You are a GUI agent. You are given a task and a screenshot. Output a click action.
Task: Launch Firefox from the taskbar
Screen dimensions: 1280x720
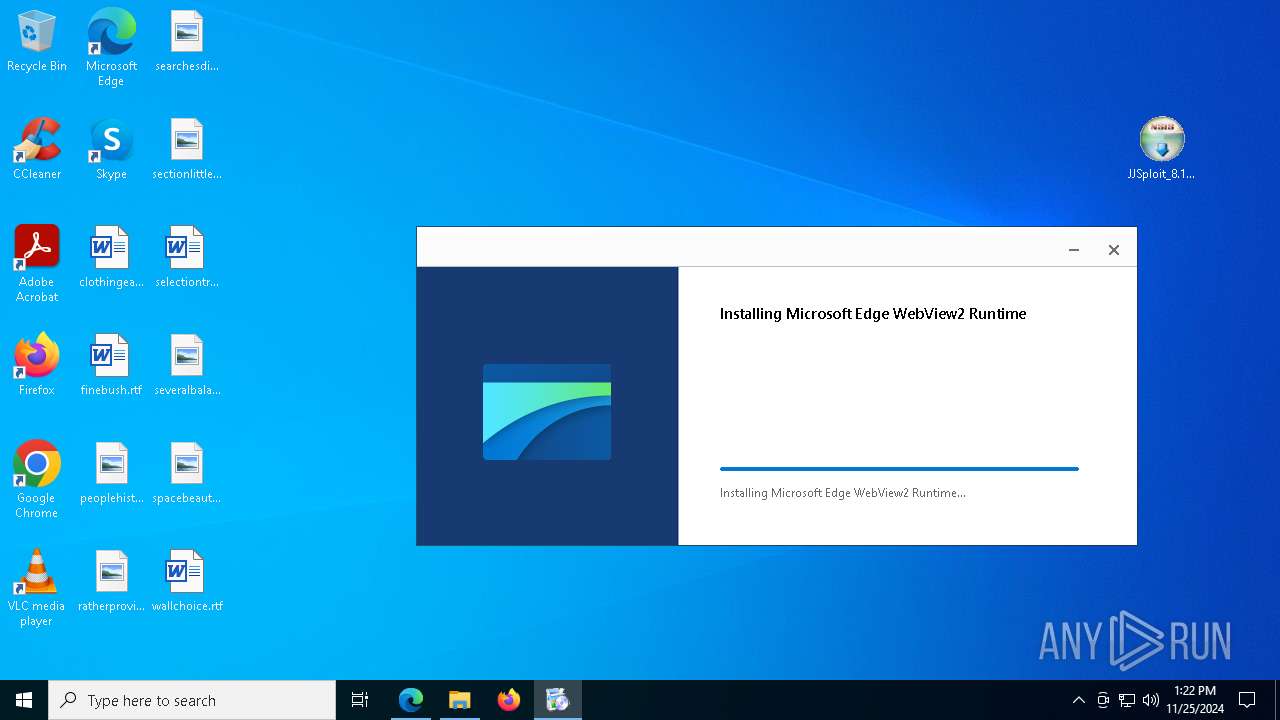click(509, 700)
